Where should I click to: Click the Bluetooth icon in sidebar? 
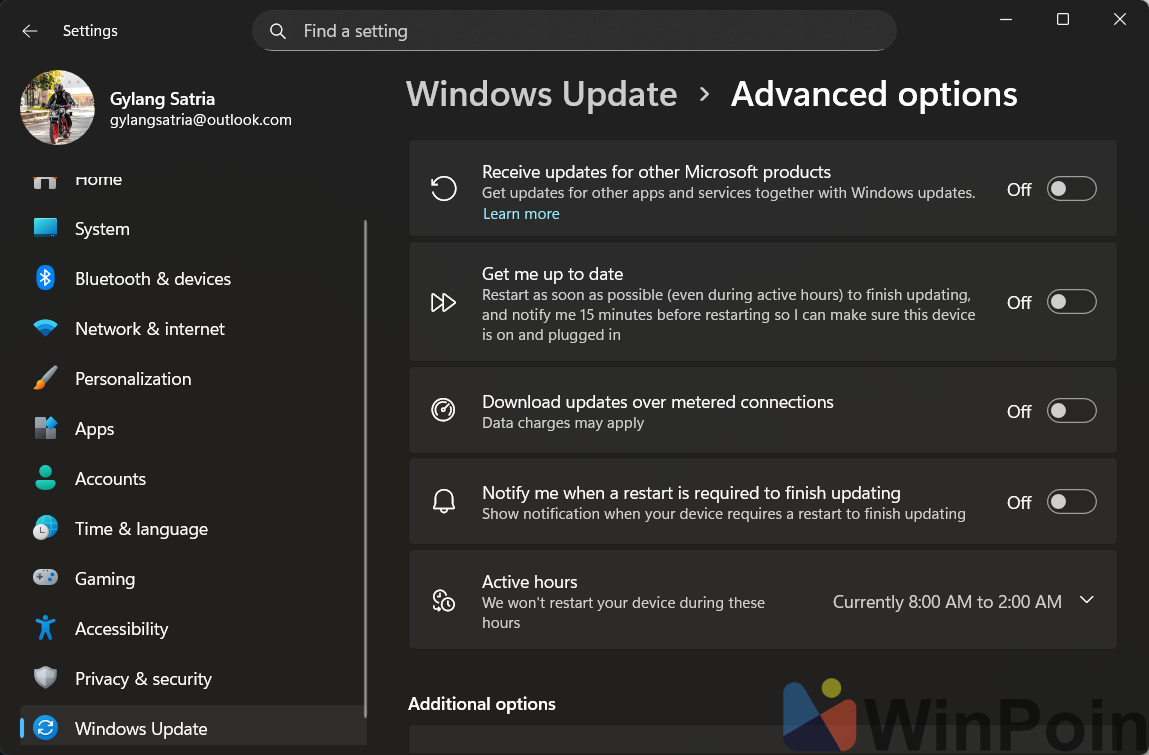click(45, 278)
